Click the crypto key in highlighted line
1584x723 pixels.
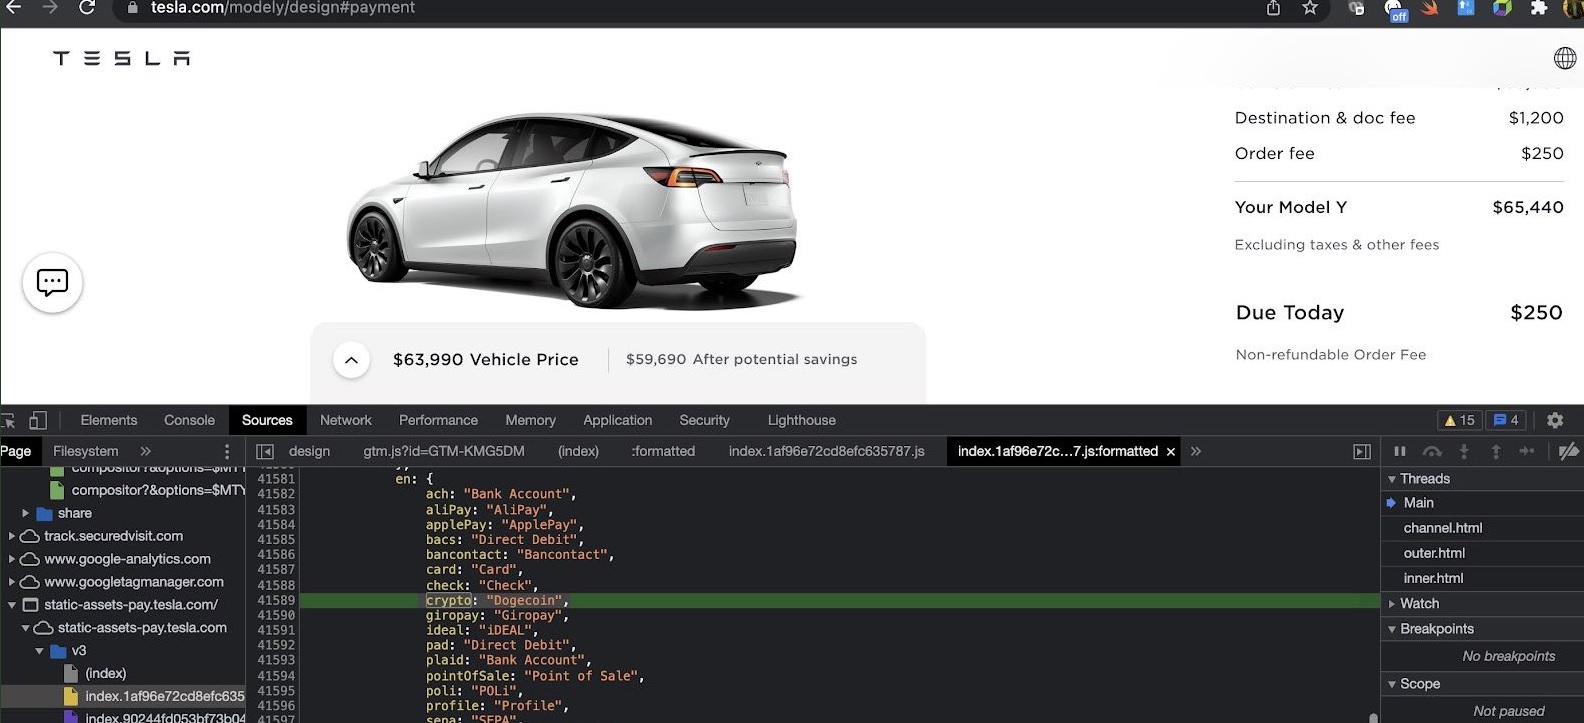point(448,600)
